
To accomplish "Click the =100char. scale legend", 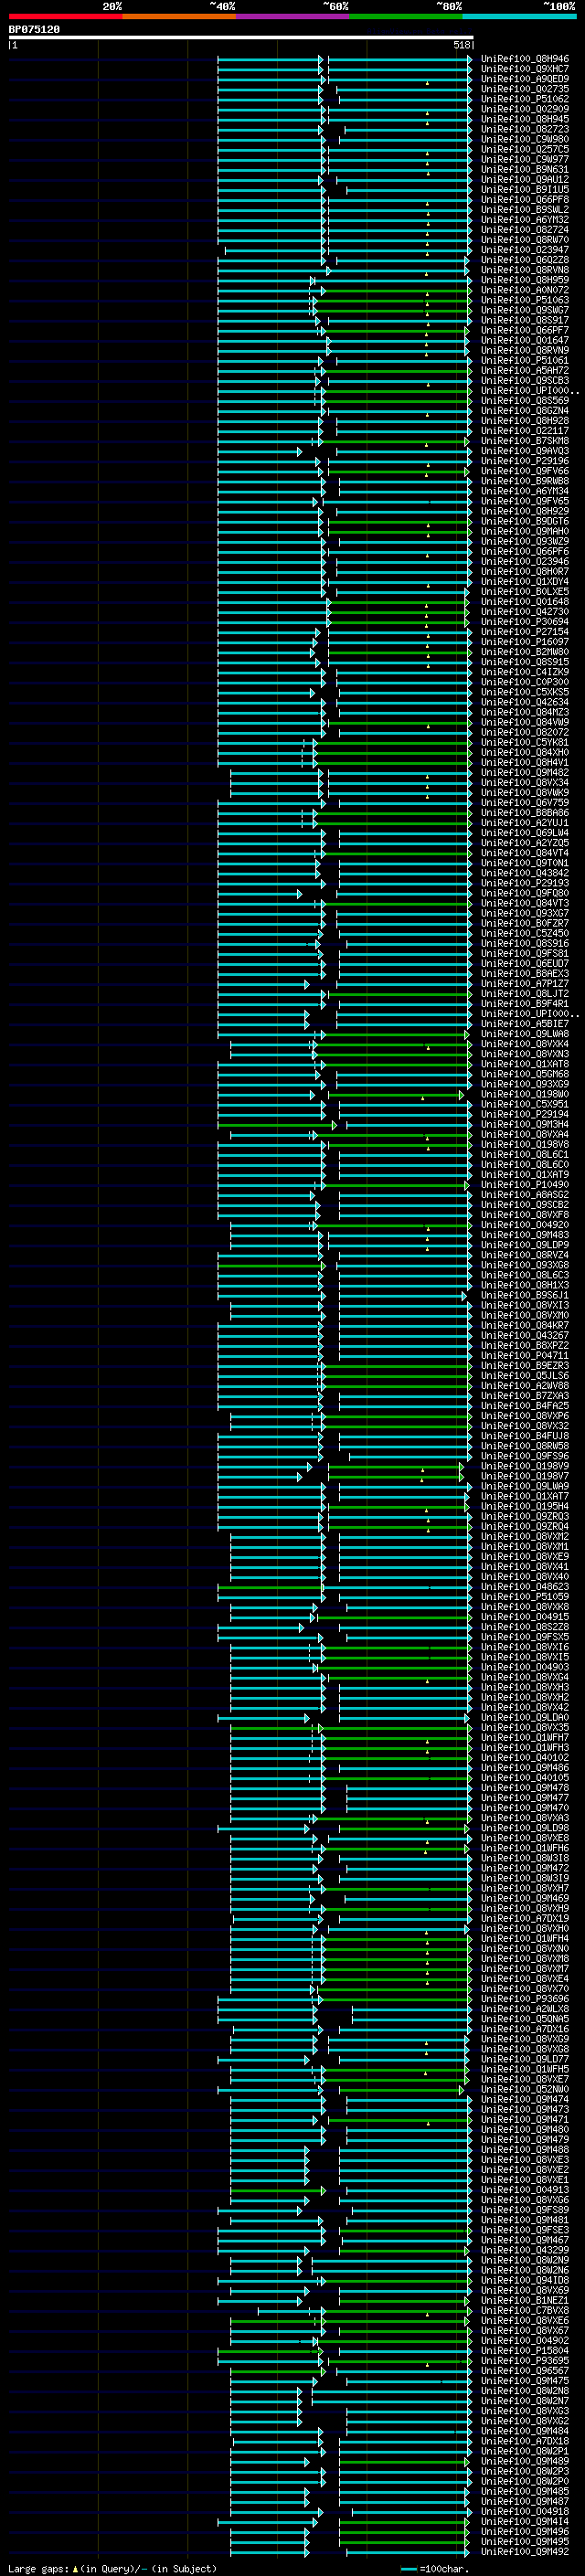I will click(x=435, y=2568).
